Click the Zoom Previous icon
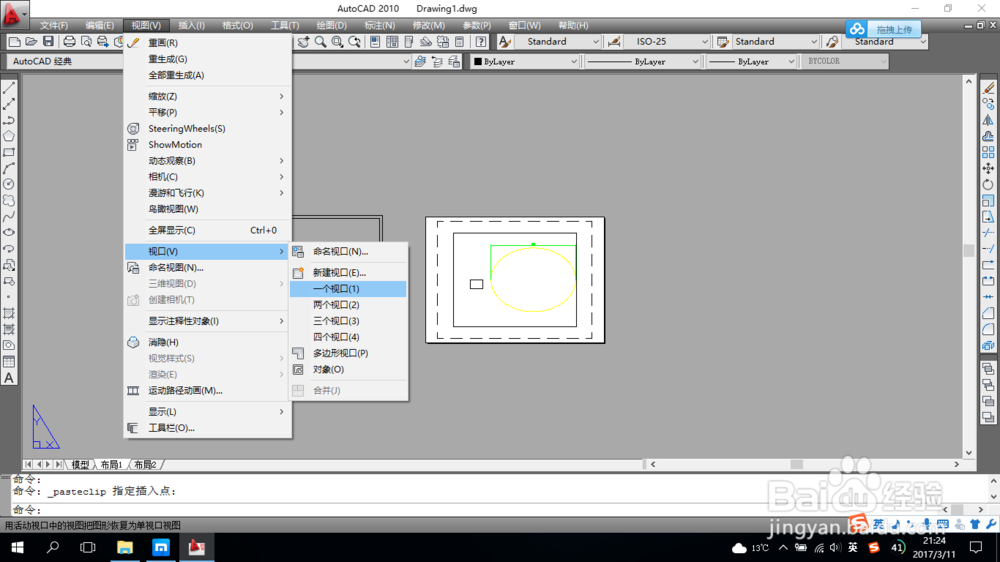1000x562 pixels. [354, 41]
